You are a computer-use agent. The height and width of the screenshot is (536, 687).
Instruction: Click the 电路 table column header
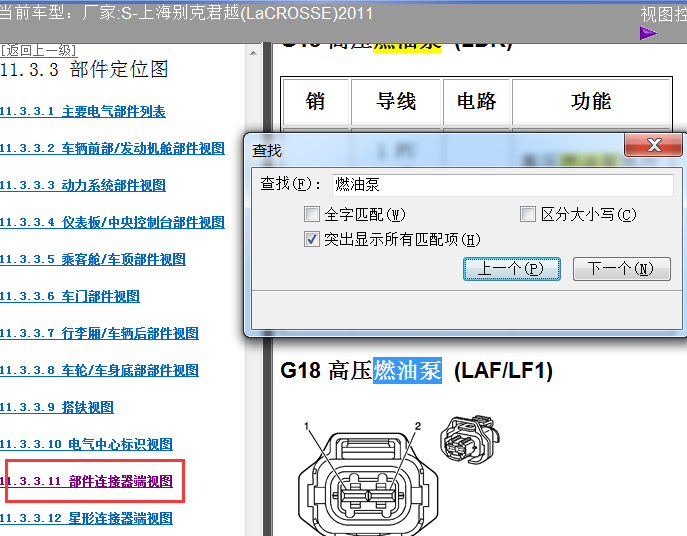click(x=477, y=102)
